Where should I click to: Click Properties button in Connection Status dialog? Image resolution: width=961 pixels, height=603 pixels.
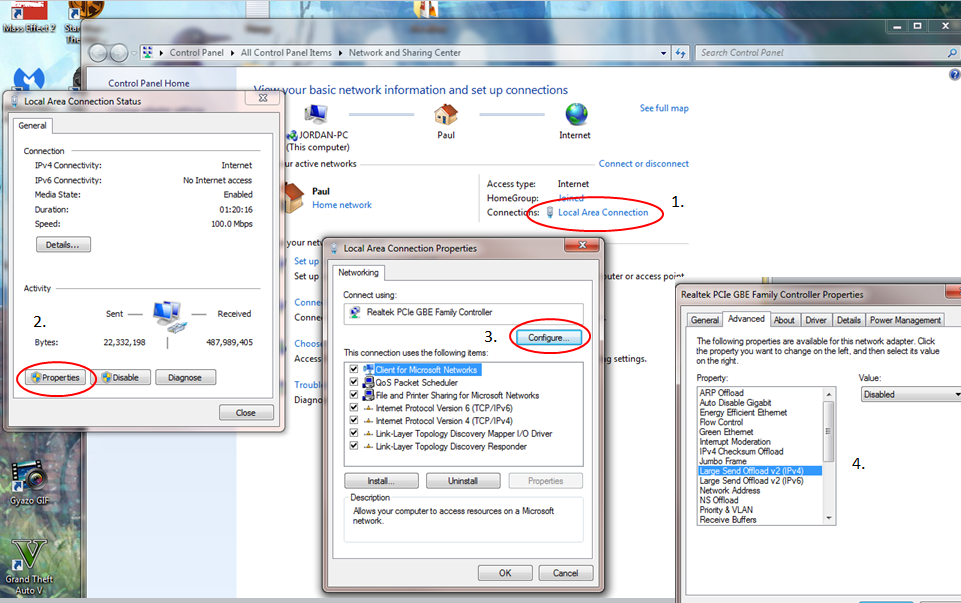pos(56,377)
